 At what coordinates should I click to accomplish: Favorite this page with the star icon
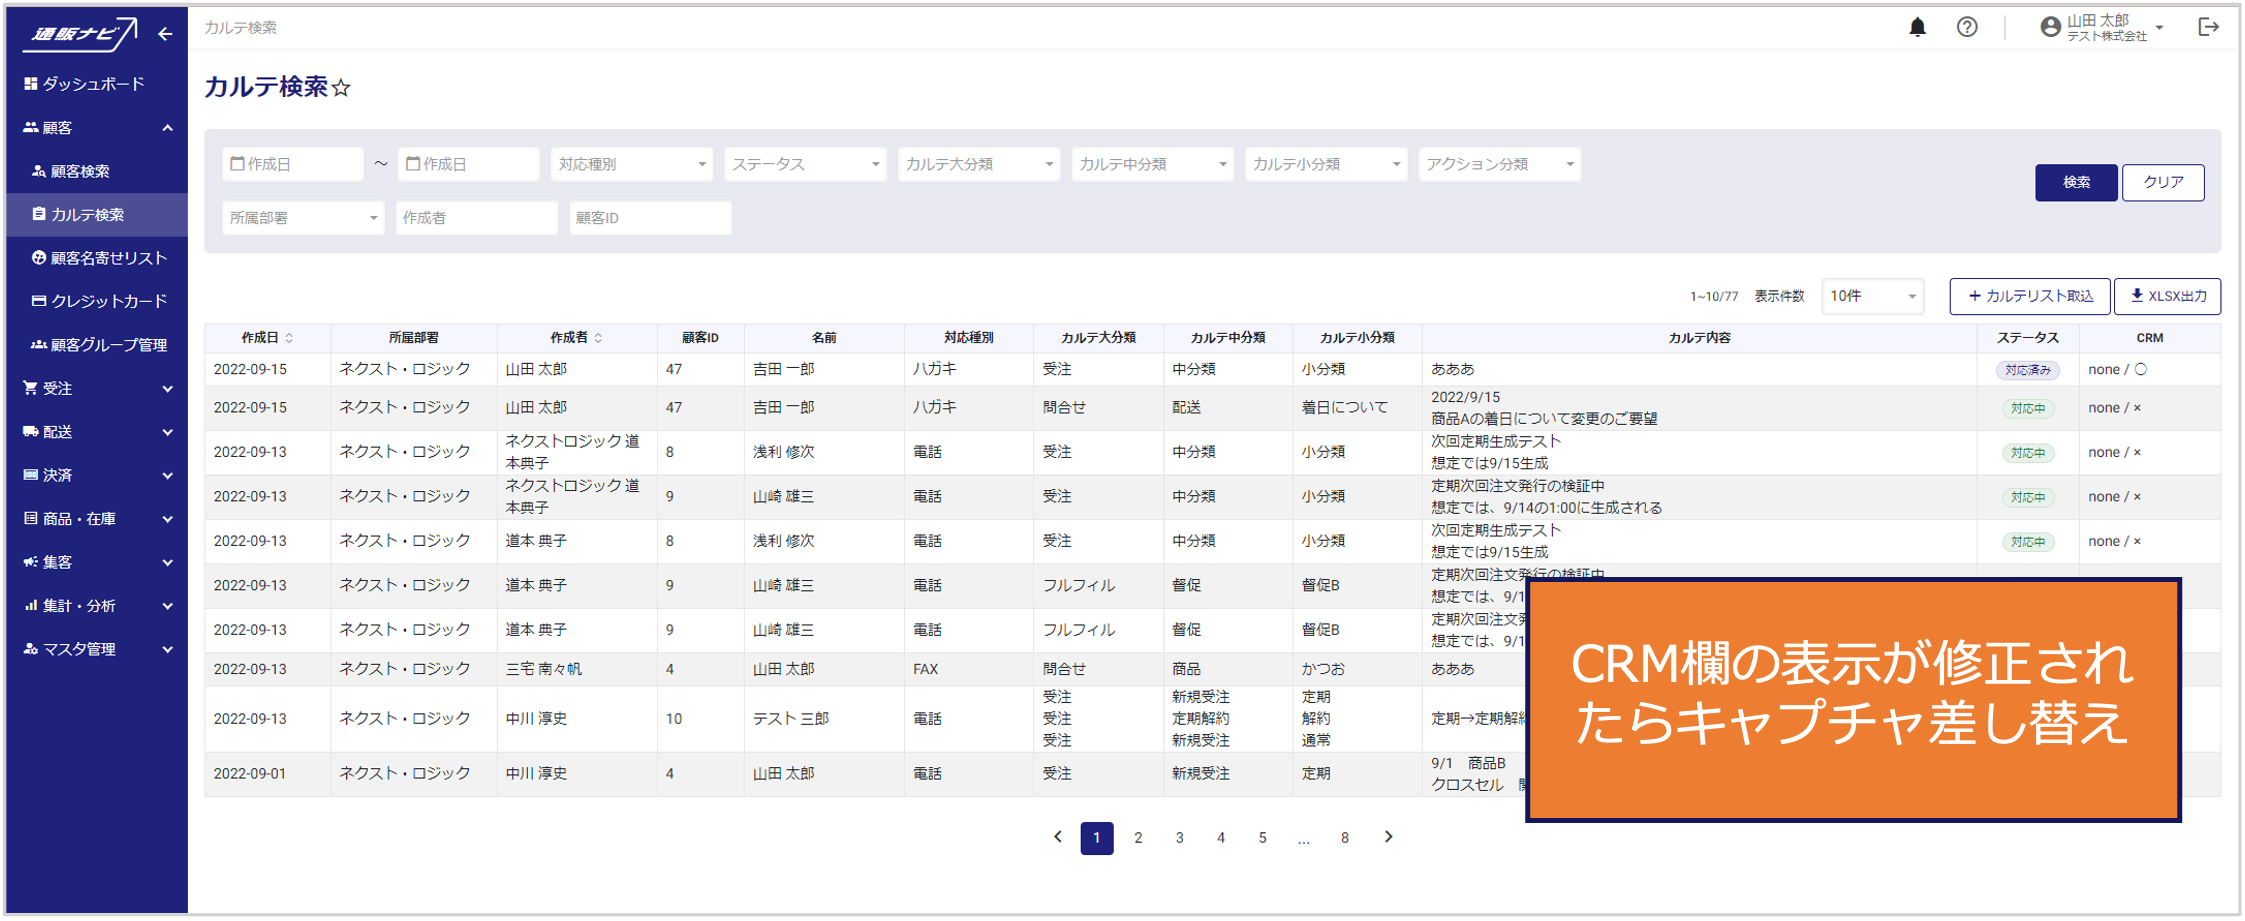tap(341, 88)
